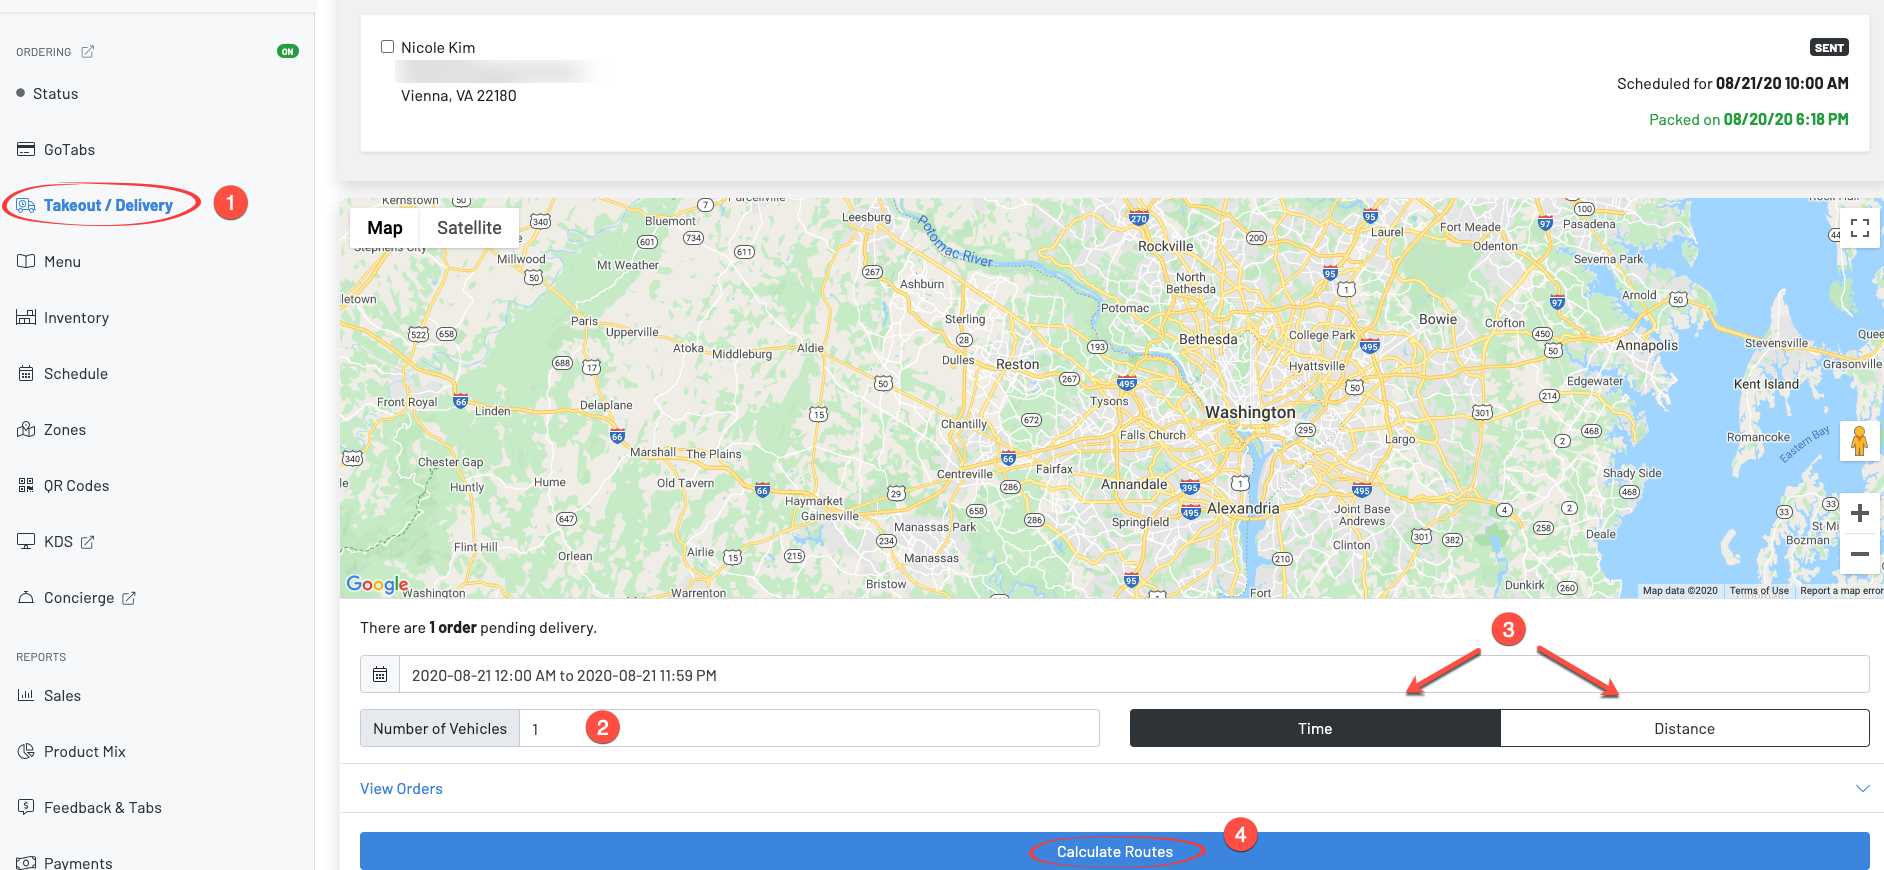The width and height of the screenshot is (1884, 870).
Task: Click the KDS external link icon
Action: point(88,542)
